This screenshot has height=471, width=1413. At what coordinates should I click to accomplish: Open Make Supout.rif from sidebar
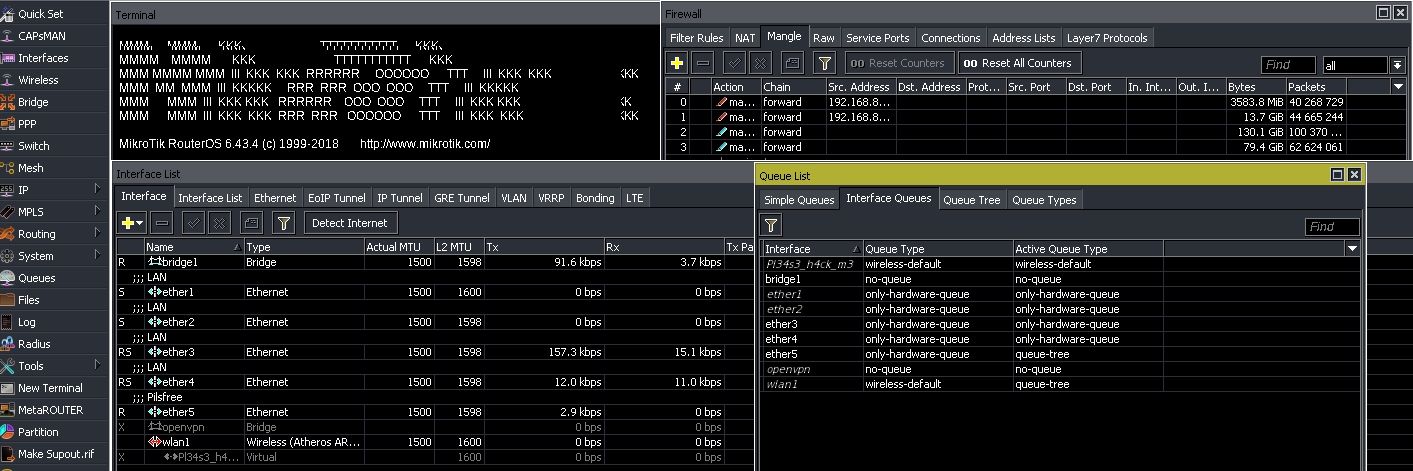point(55,454)
